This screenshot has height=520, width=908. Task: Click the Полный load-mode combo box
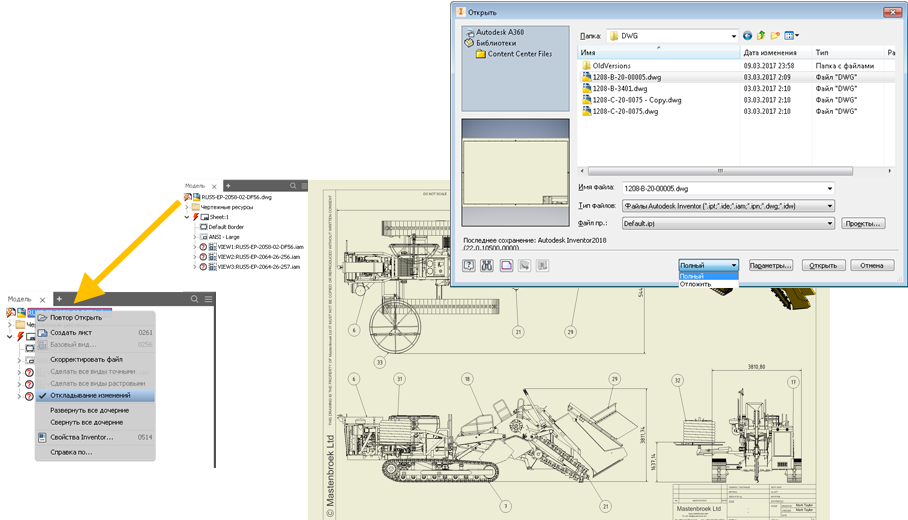708,265
